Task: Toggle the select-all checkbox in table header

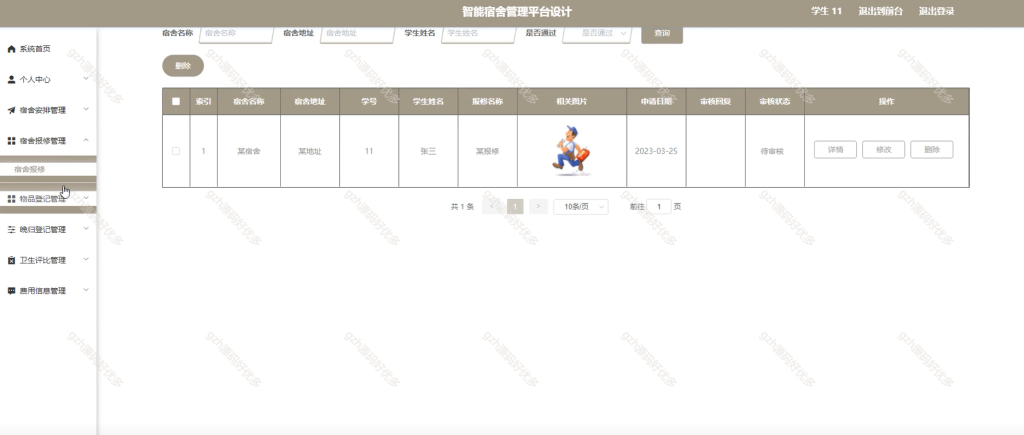Action: click(176, 101)
